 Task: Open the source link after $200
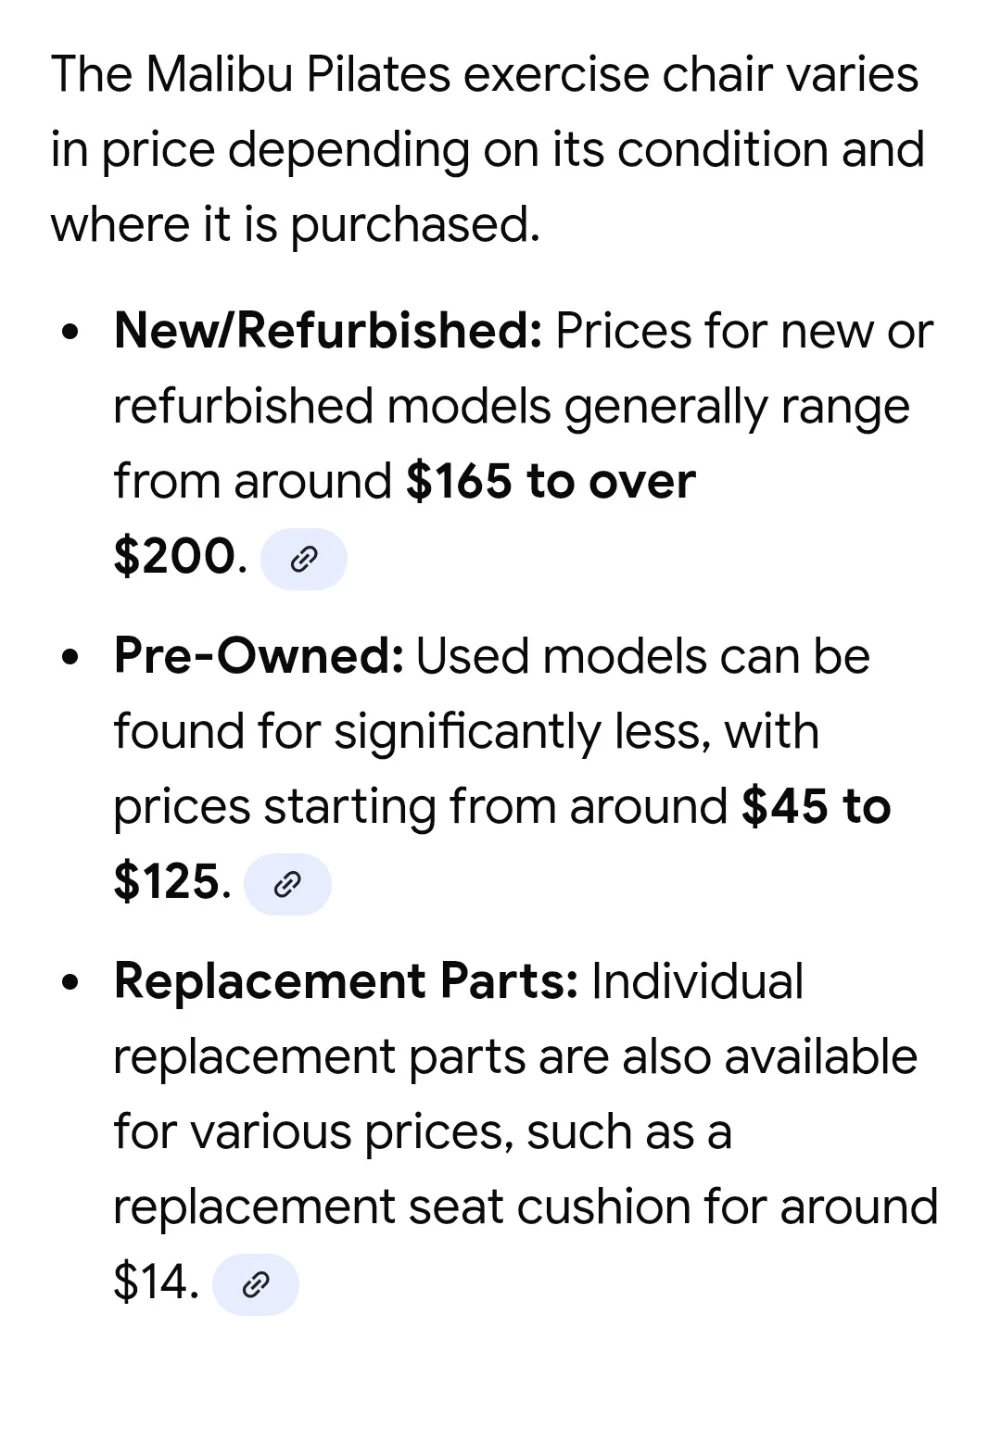pos(303,559)
